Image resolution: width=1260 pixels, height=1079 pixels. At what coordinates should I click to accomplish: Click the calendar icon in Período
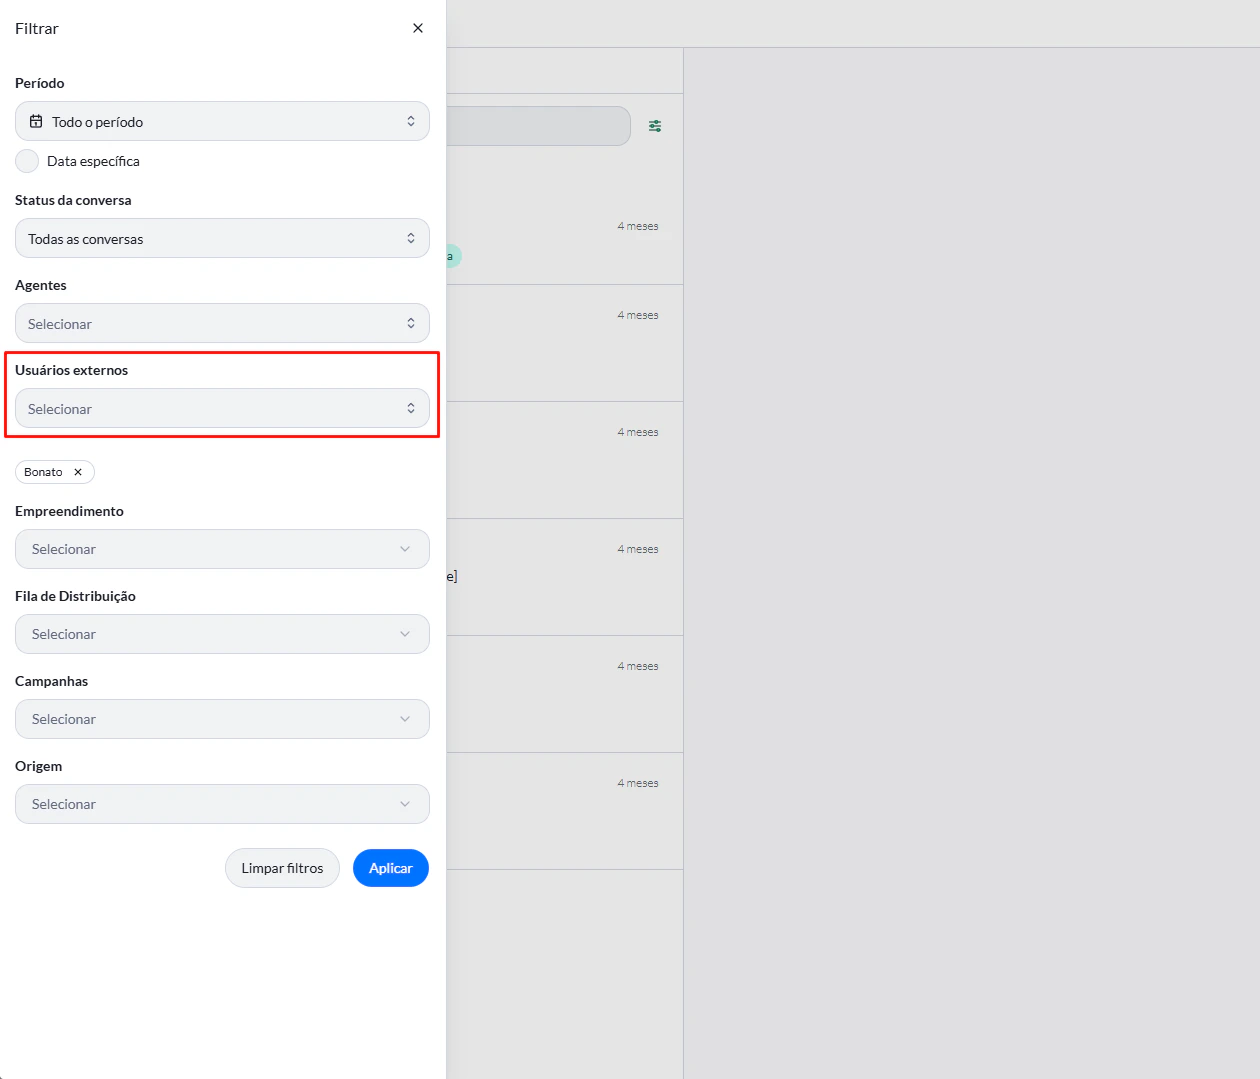(x=36, y=121)
